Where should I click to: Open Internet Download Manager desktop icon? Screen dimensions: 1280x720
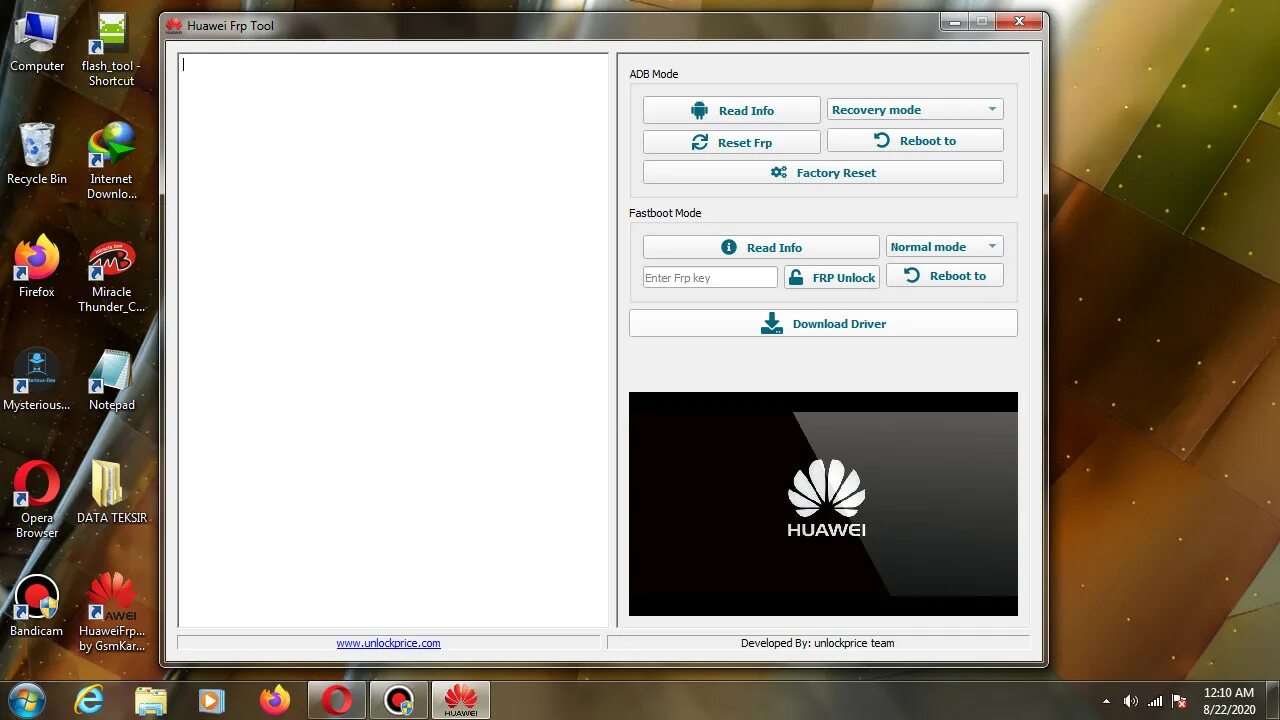[111, 161]
